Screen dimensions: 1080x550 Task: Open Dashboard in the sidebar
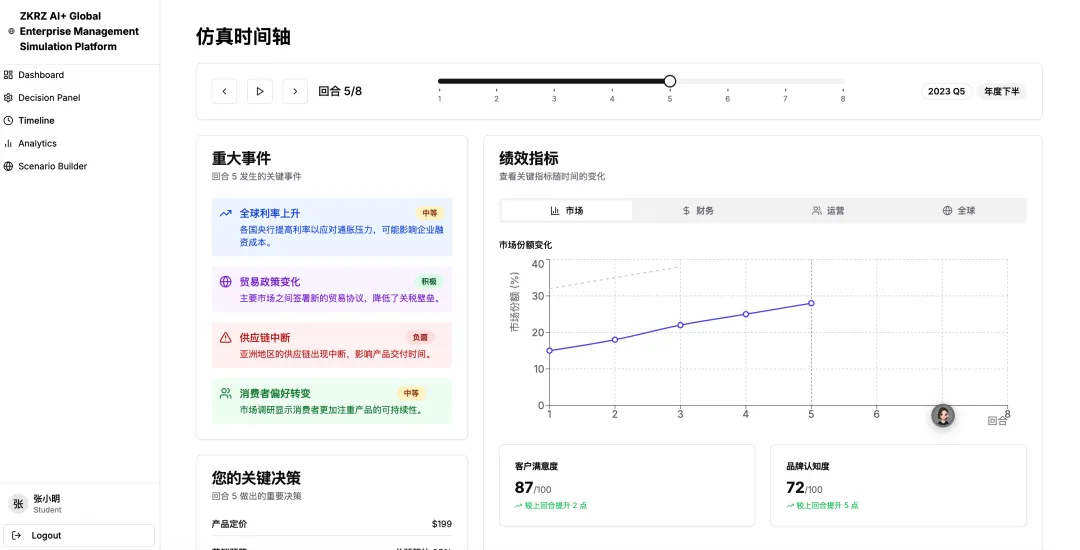tap(41, 75)
